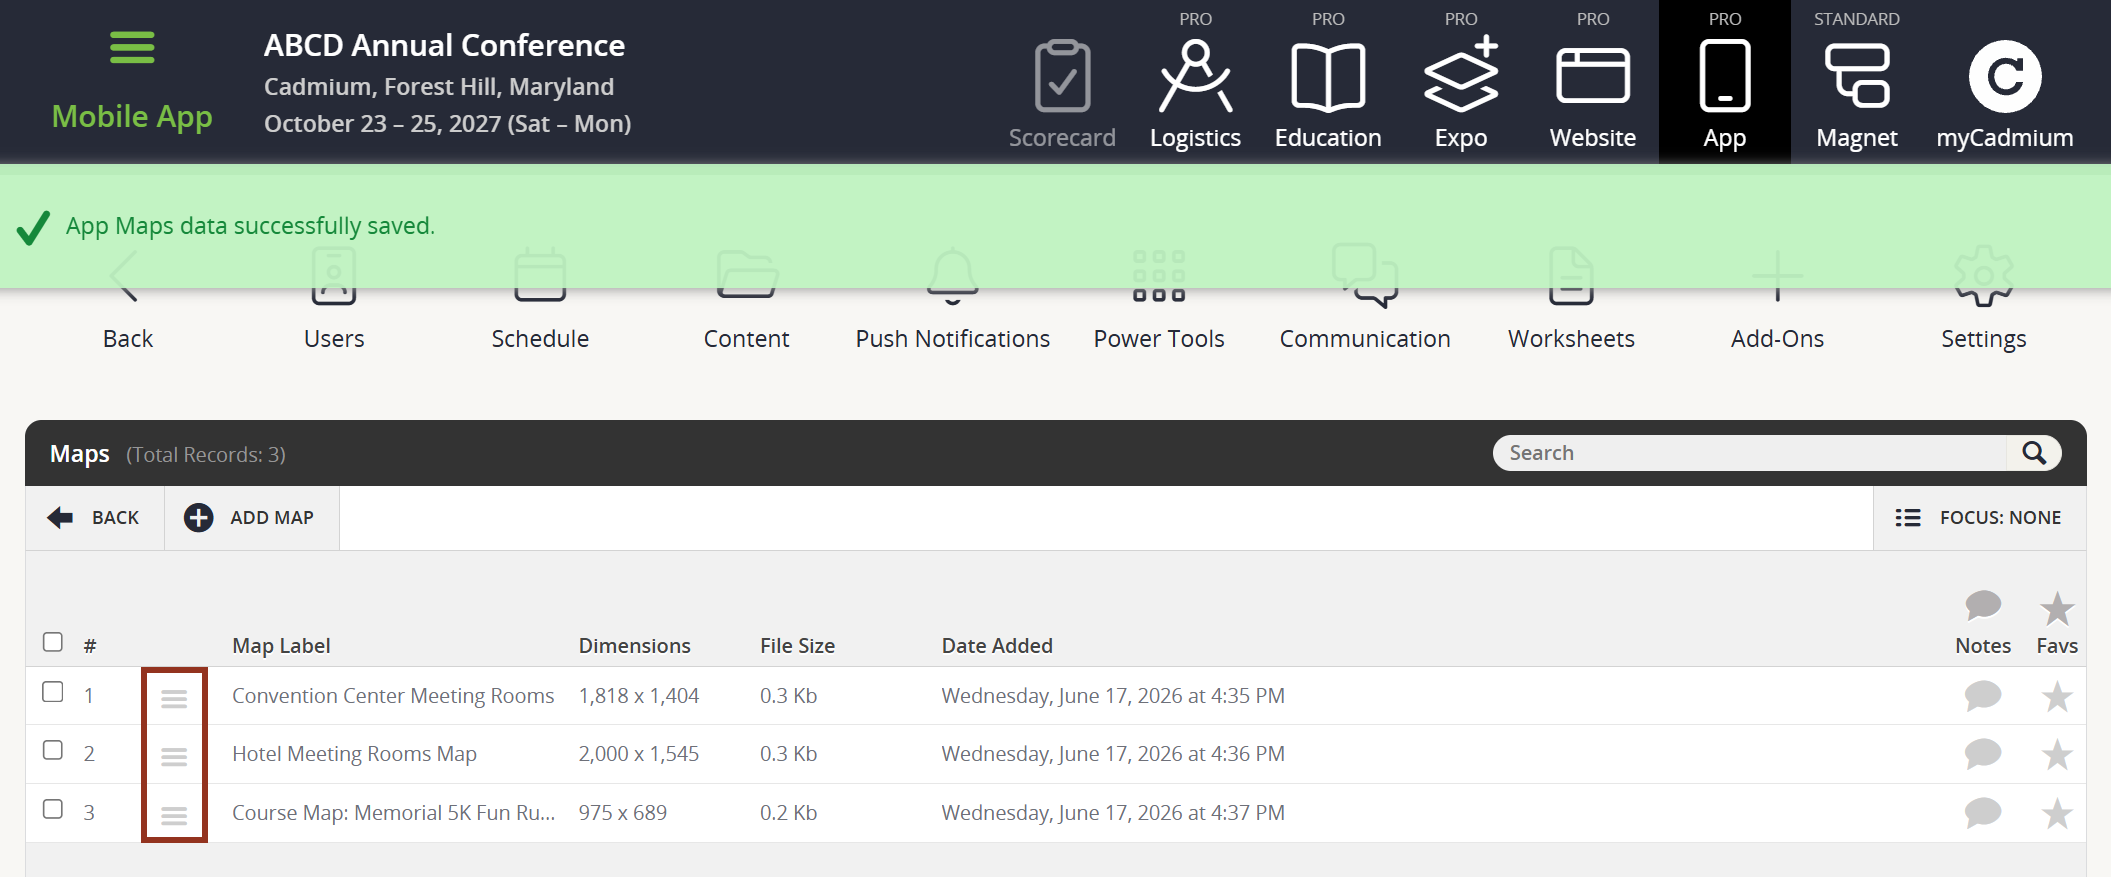Favorite Hotel Meeting Rooms Map

pos(2057,754)
